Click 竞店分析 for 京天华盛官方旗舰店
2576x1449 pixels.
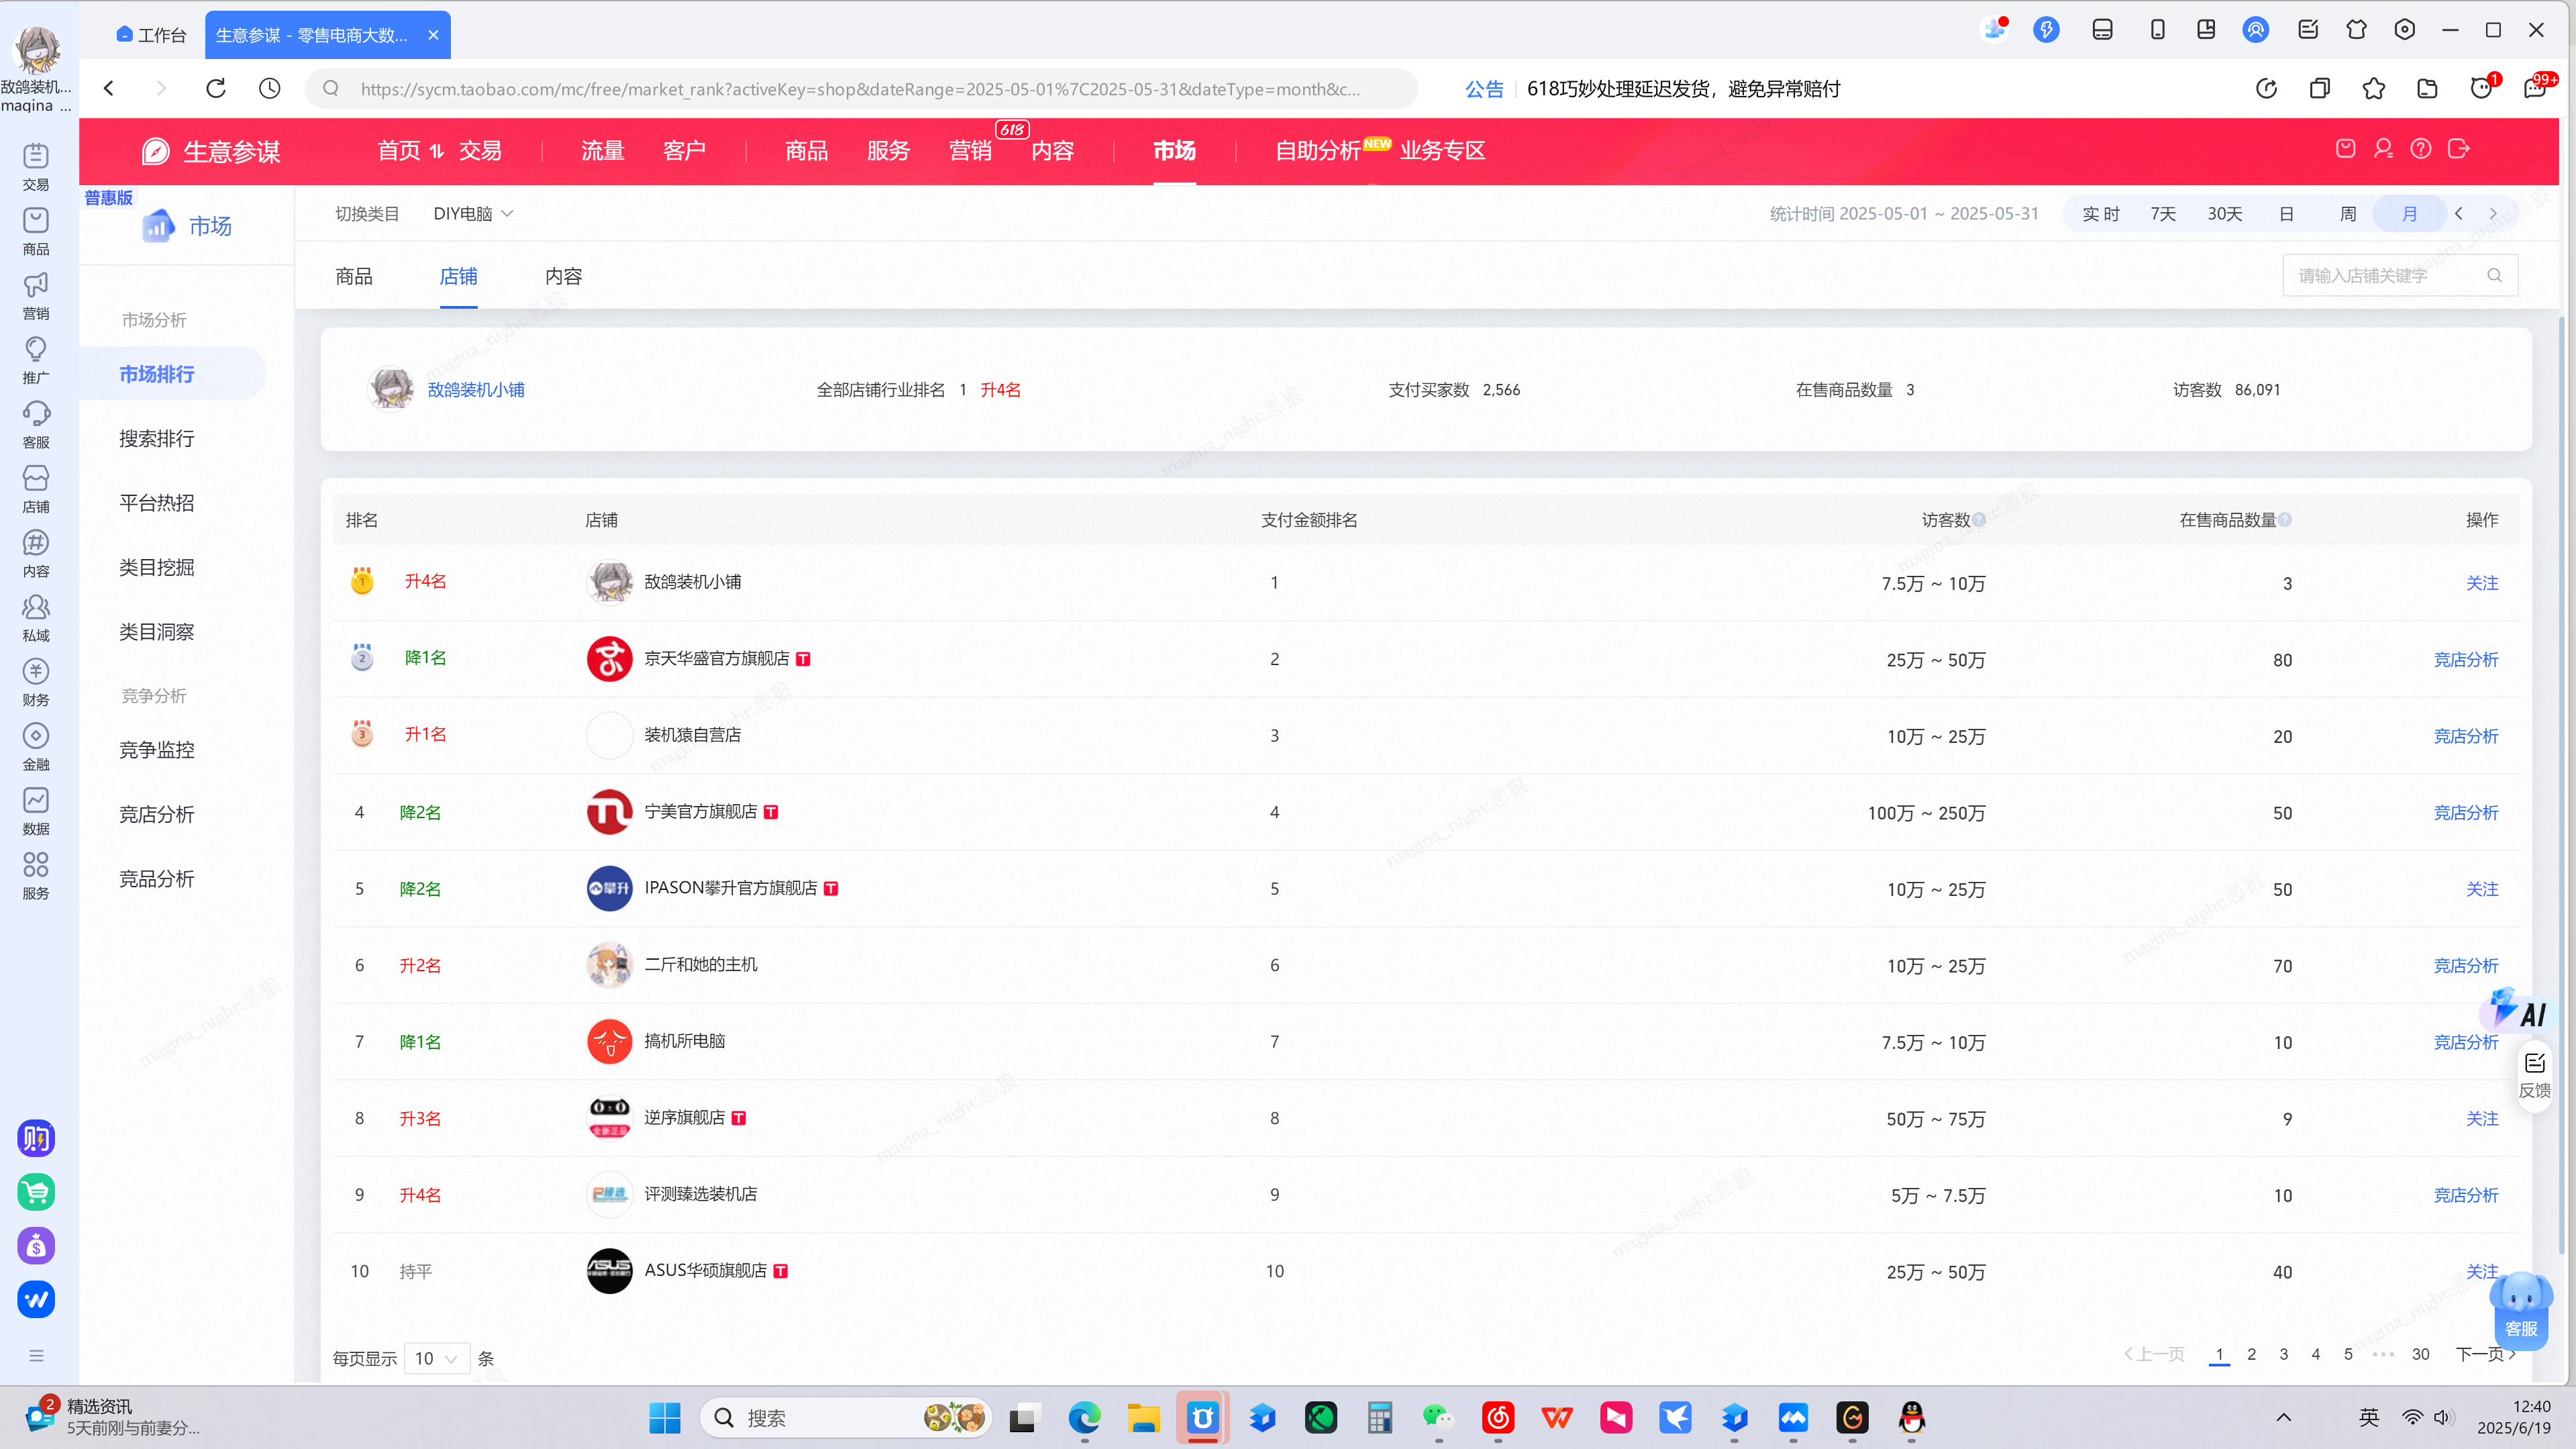coord(2466,659)
